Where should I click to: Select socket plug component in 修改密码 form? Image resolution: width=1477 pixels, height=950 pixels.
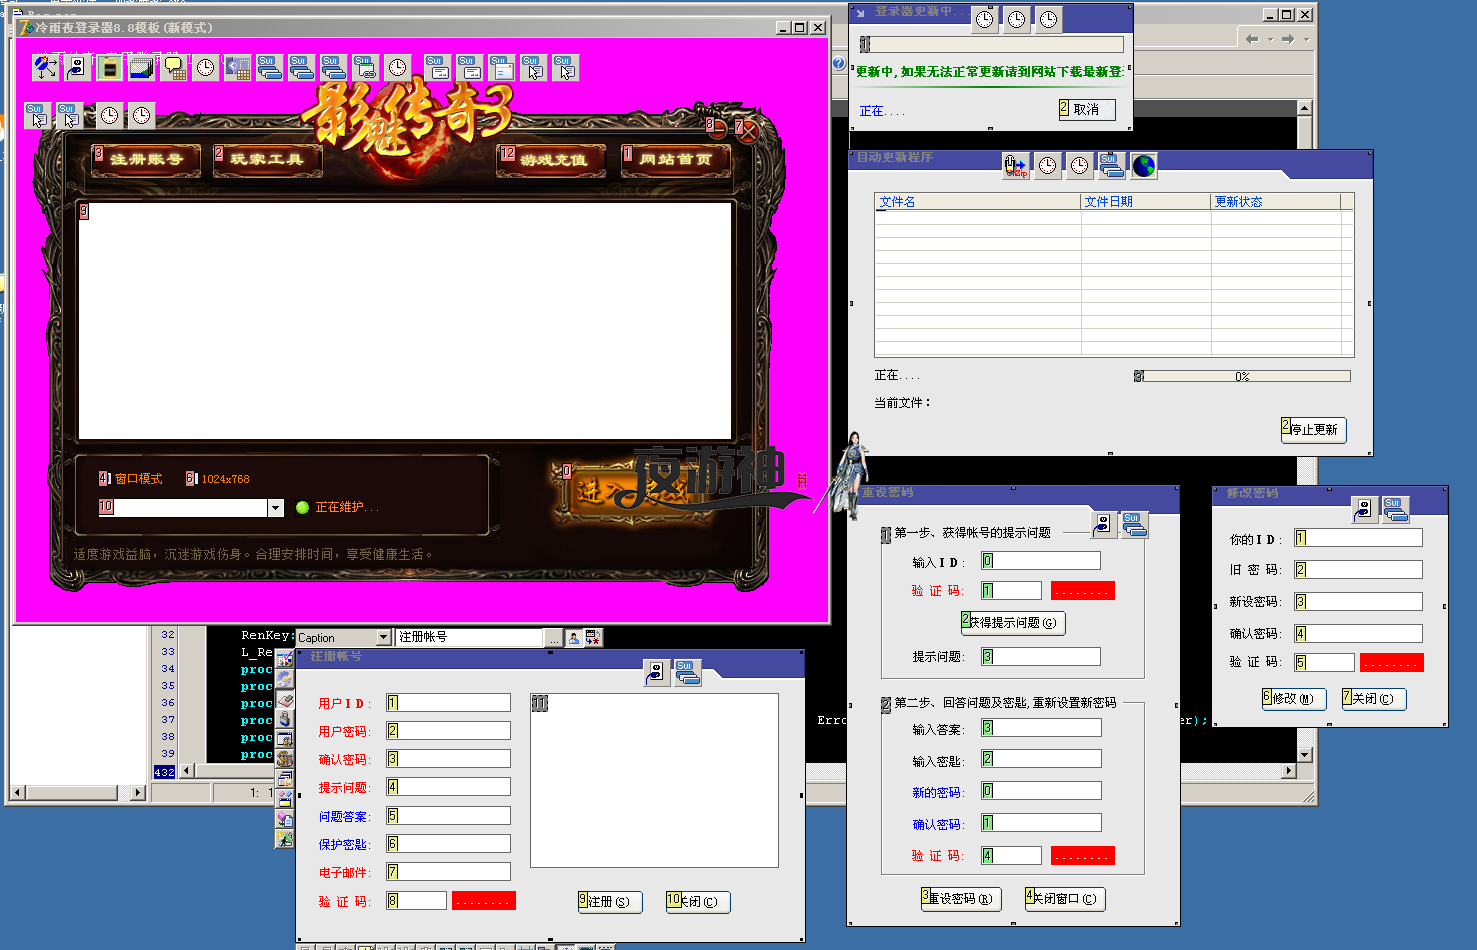(1365, 509)
